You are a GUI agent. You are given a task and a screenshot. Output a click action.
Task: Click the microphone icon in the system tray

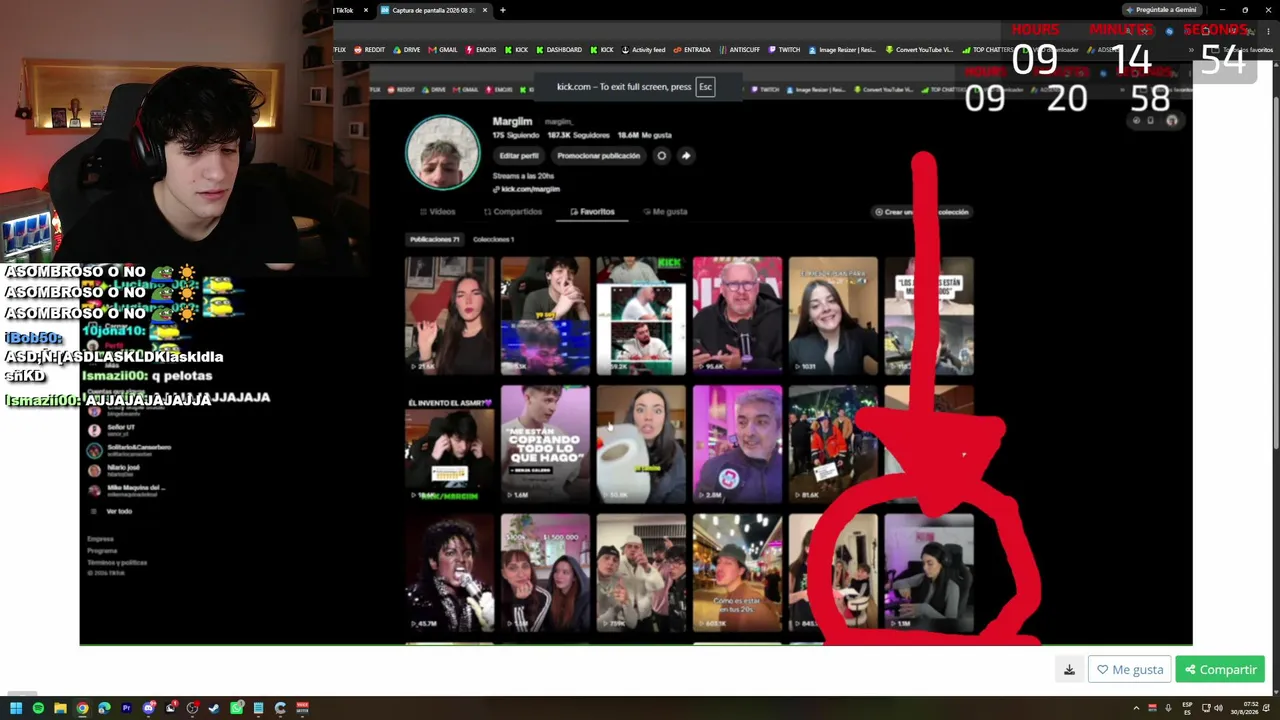coord(1168,708)
